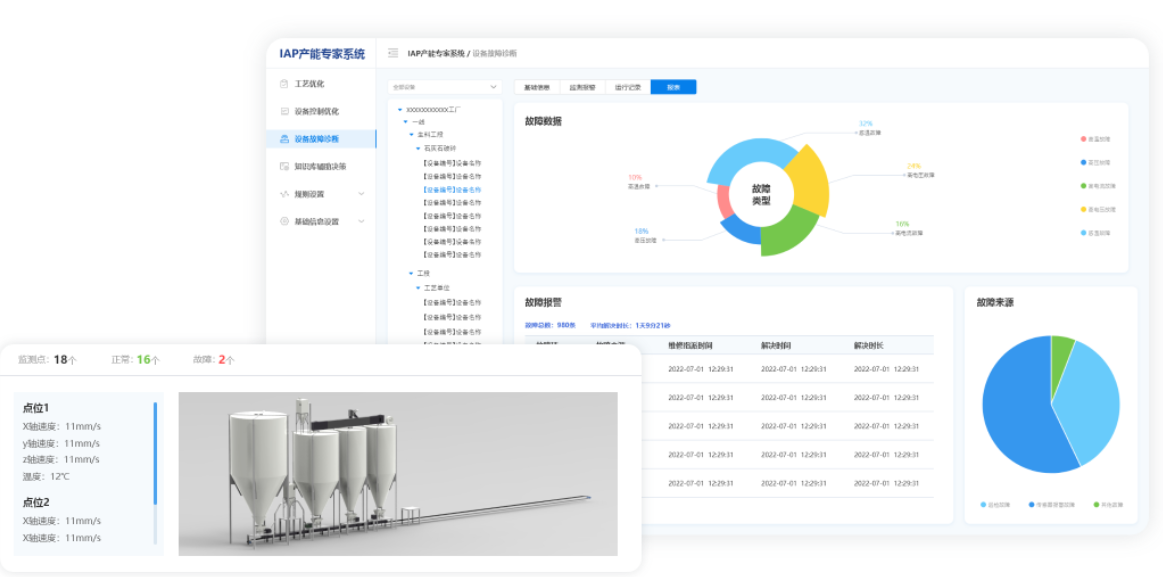Image resolution: width=1163 pixels, height=577 pixels.
Task: Toggle the pink legend dot in 故障数据
Action: click(x=1083, y=139)
